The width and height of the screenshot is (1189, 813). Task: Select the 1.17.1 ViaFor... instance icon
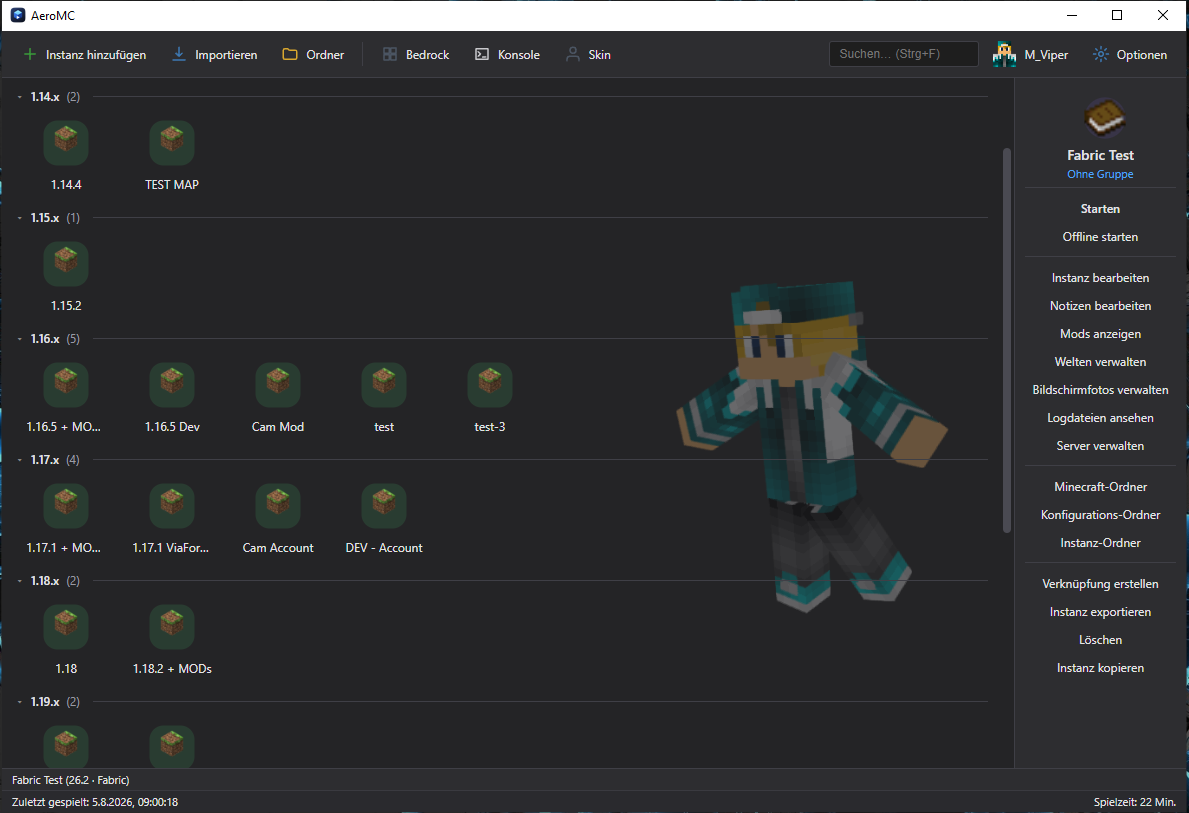click(x=172, y=506)
